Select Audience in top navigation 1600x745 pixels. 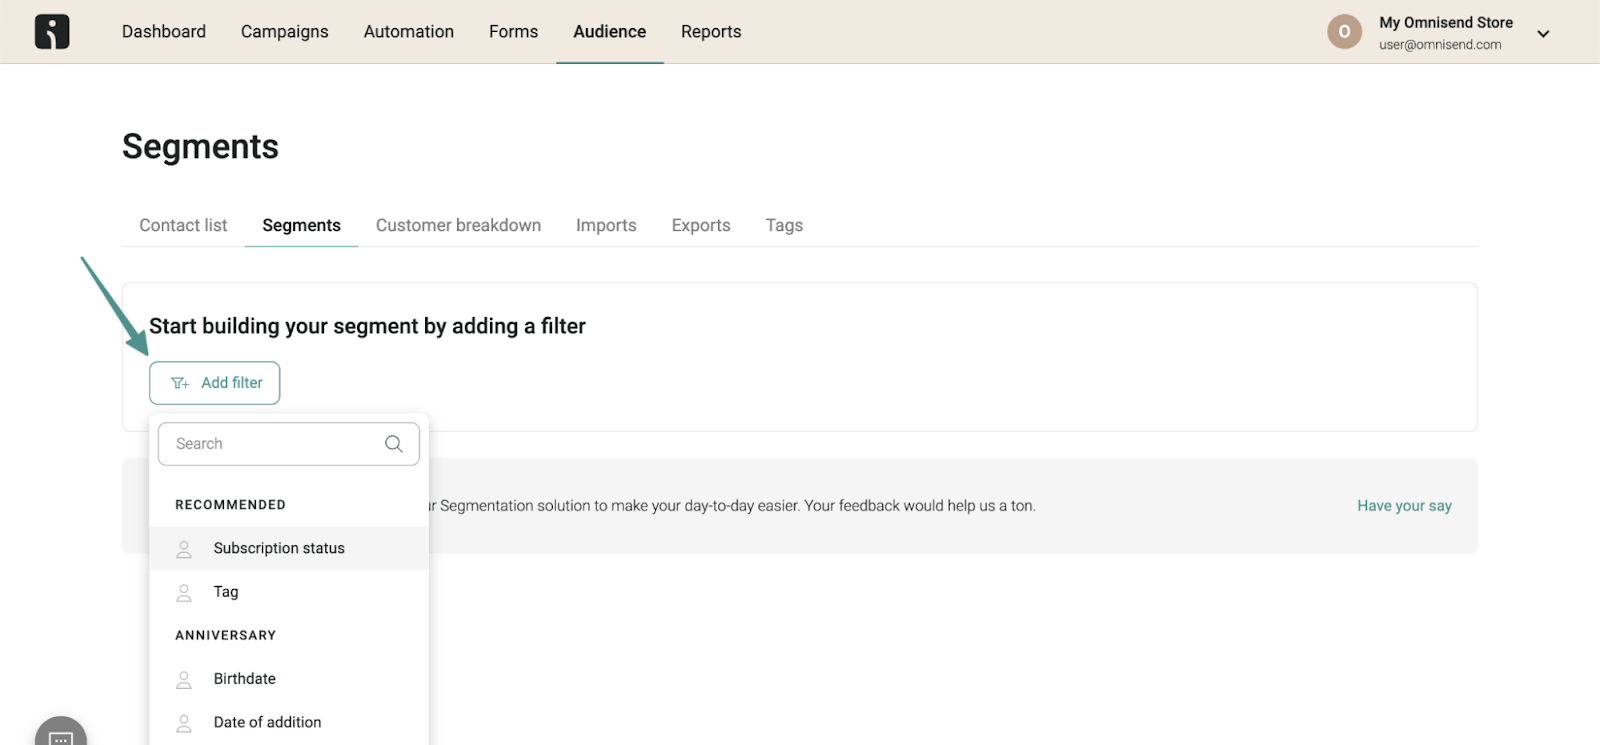[x=610, y=32]
